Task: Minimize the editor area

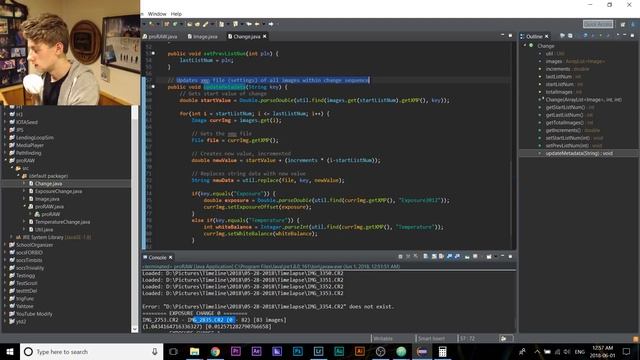Action: tap(502, 36)
